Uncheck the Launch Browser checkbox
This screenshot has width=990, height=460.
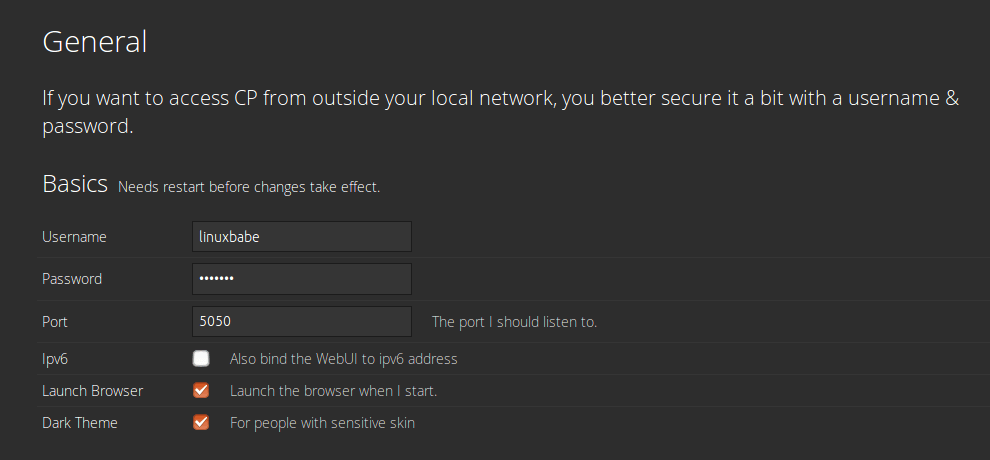click(x=201, y=390)
